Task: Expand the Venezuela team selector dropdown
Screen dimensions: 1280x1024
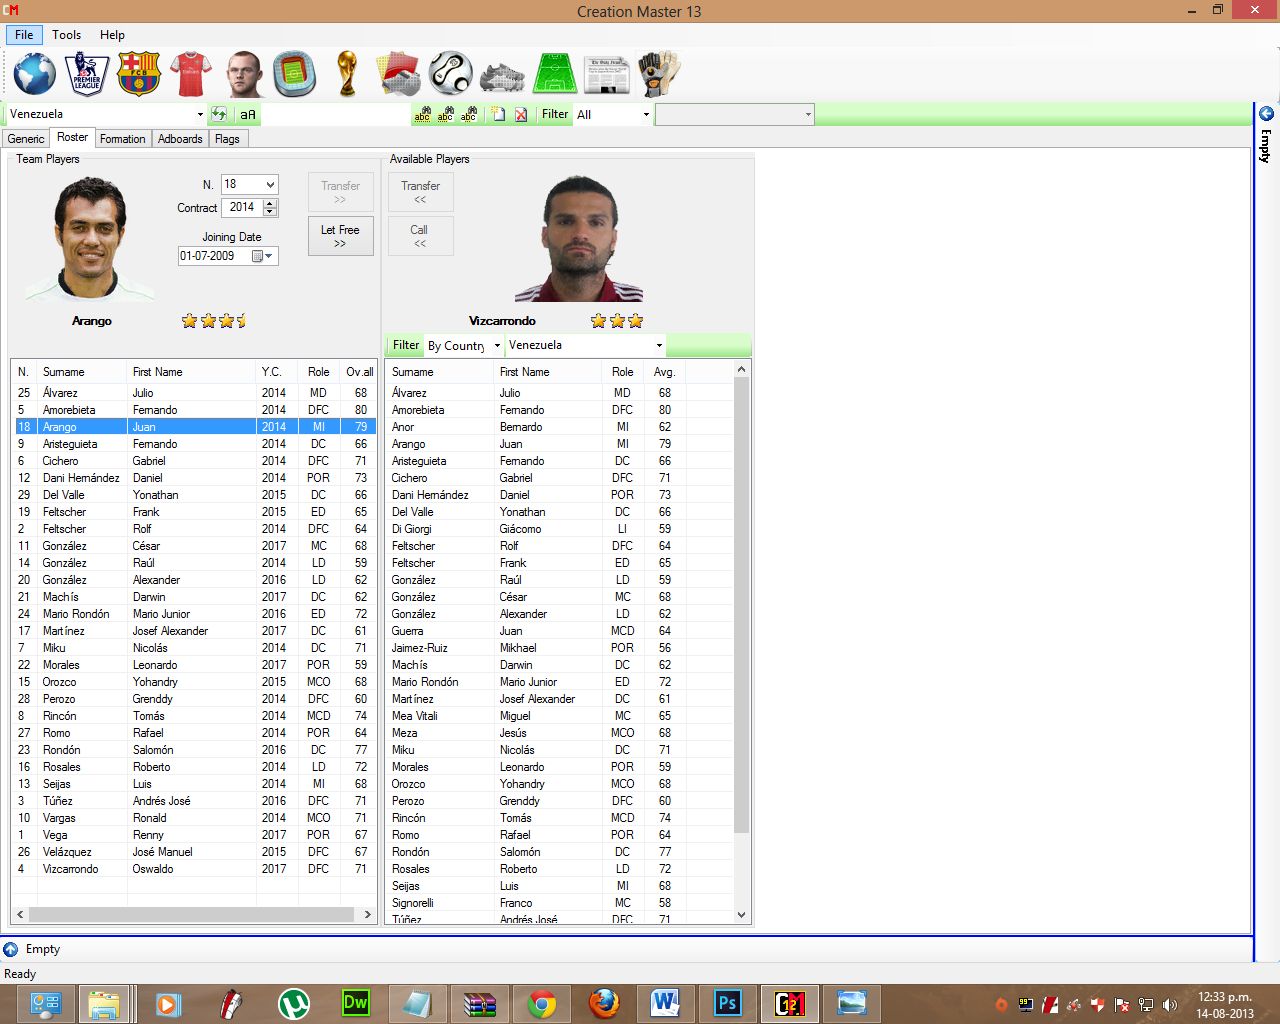Action: pos(200,115)
